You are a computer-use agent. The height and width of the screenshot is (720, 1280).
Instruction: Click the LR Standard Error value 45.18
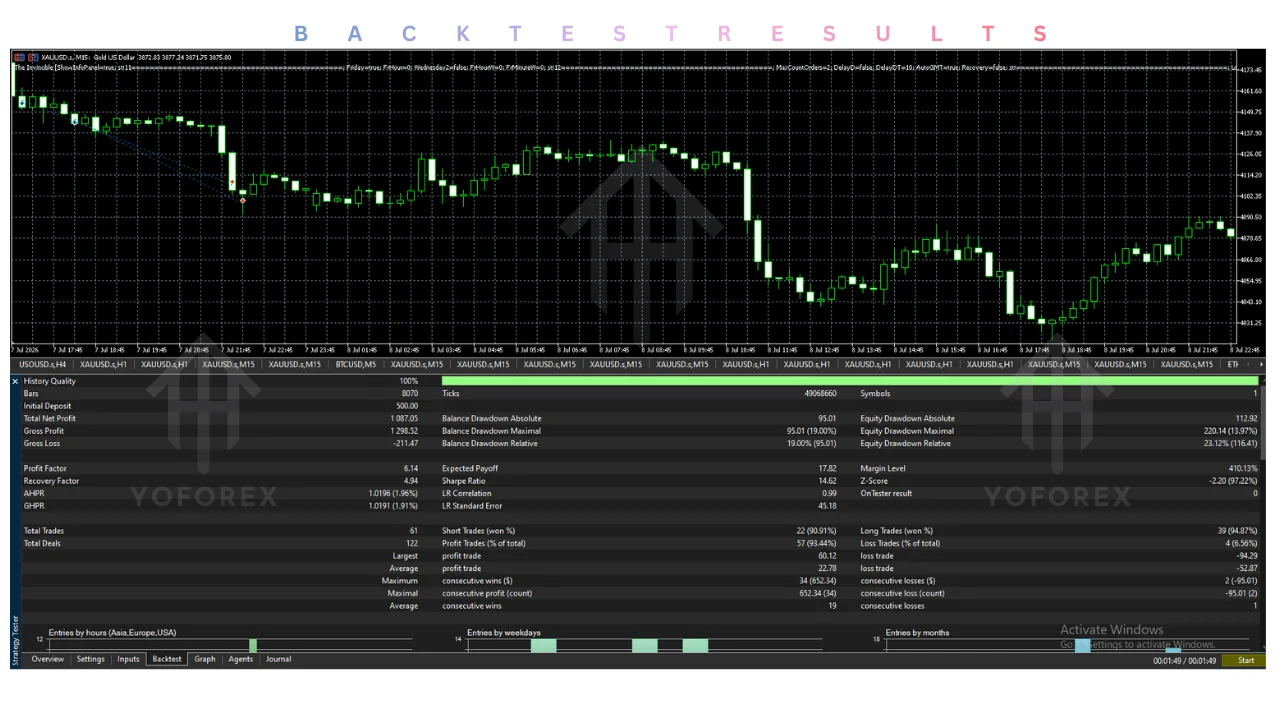pos(827,506)
